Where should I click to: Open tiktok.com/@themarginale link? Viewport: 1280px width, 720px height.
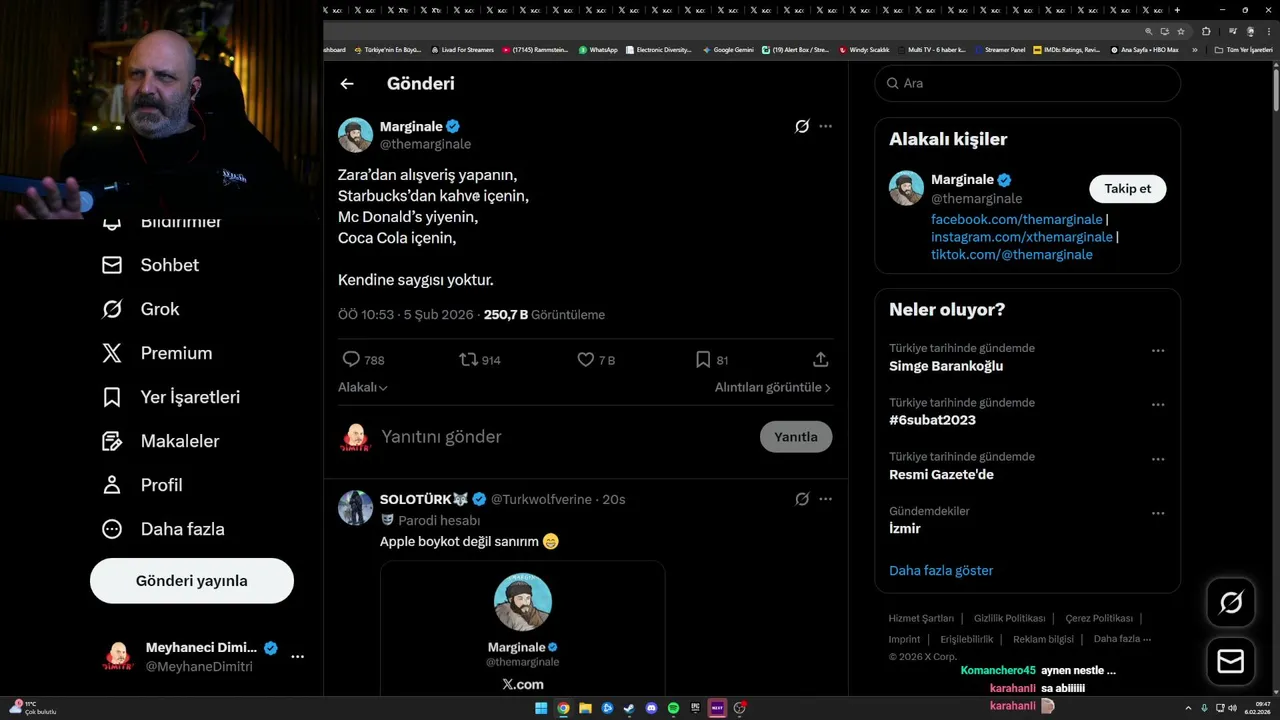(1012, 255)
